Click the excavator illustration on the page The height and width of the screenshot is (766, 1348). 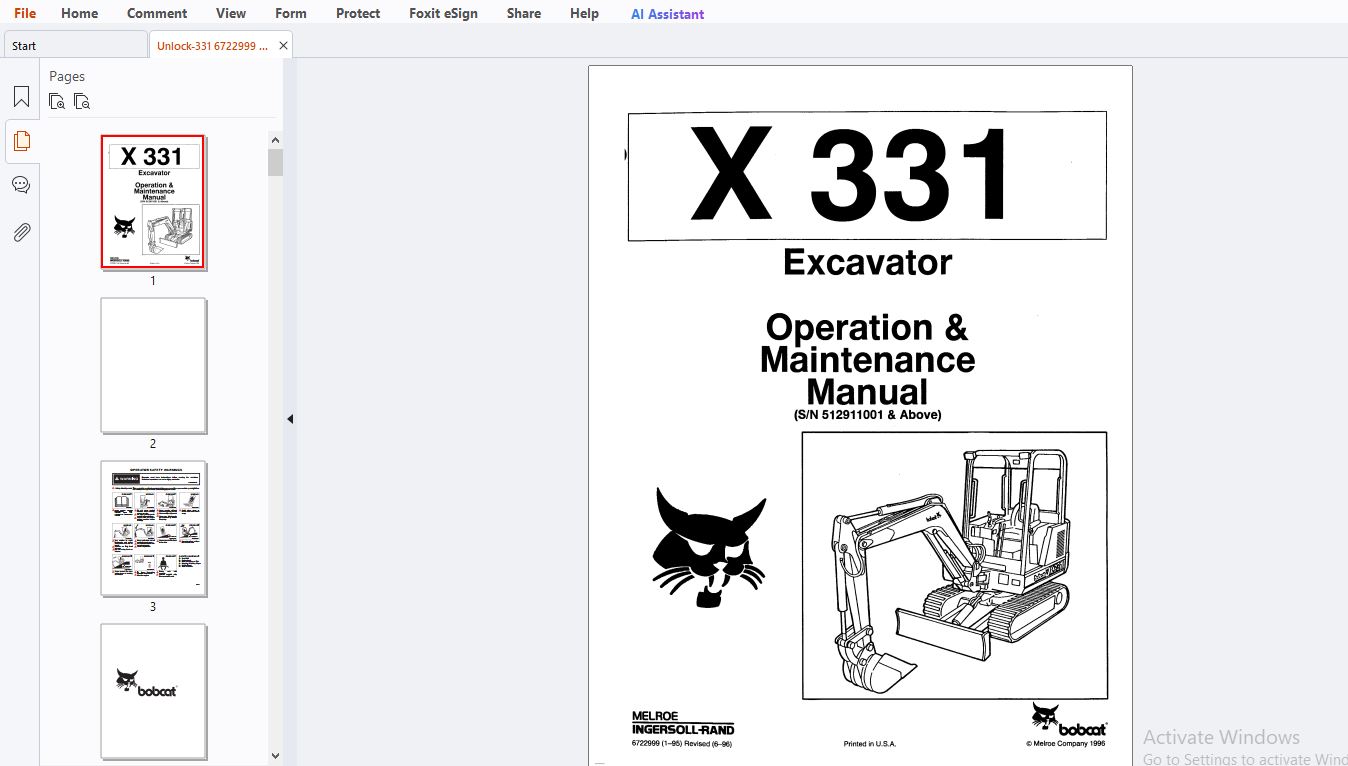[954, 566]
